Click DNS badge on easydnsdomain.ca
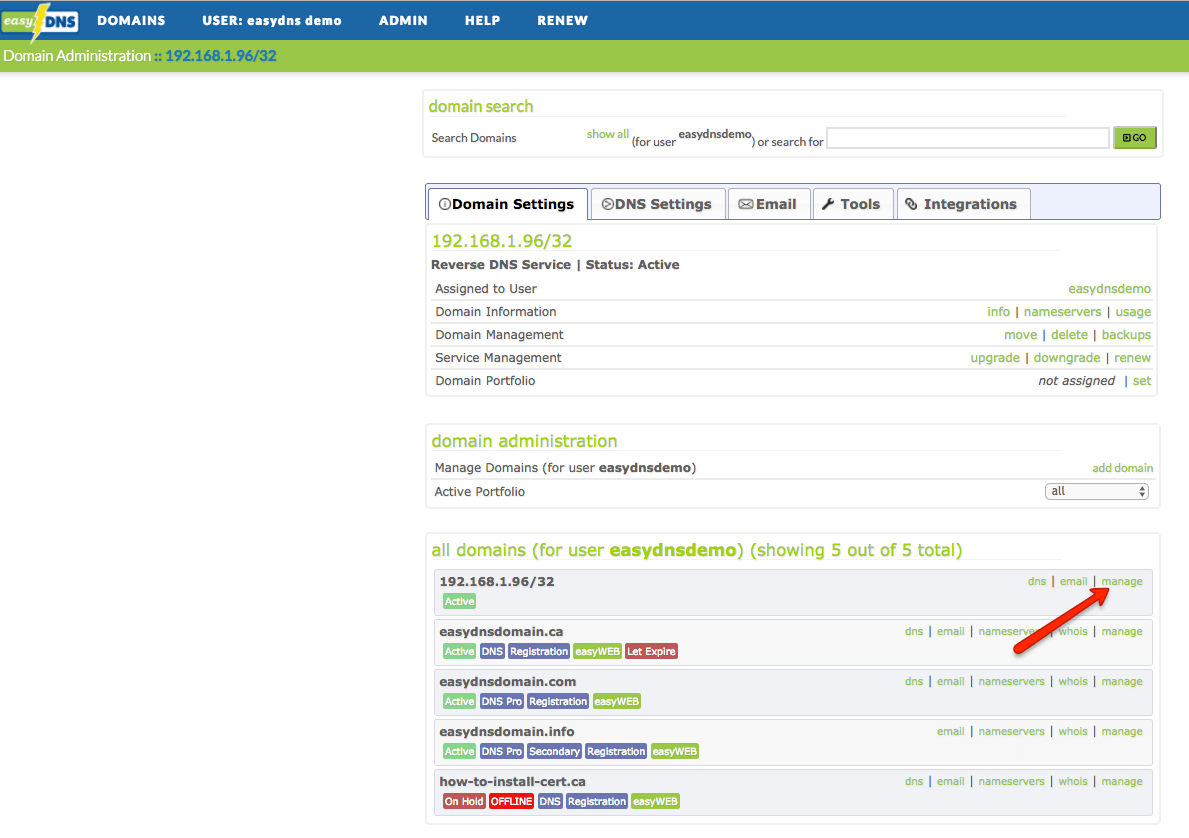This screenshot has height=838, width=1189. click(492, 651)
